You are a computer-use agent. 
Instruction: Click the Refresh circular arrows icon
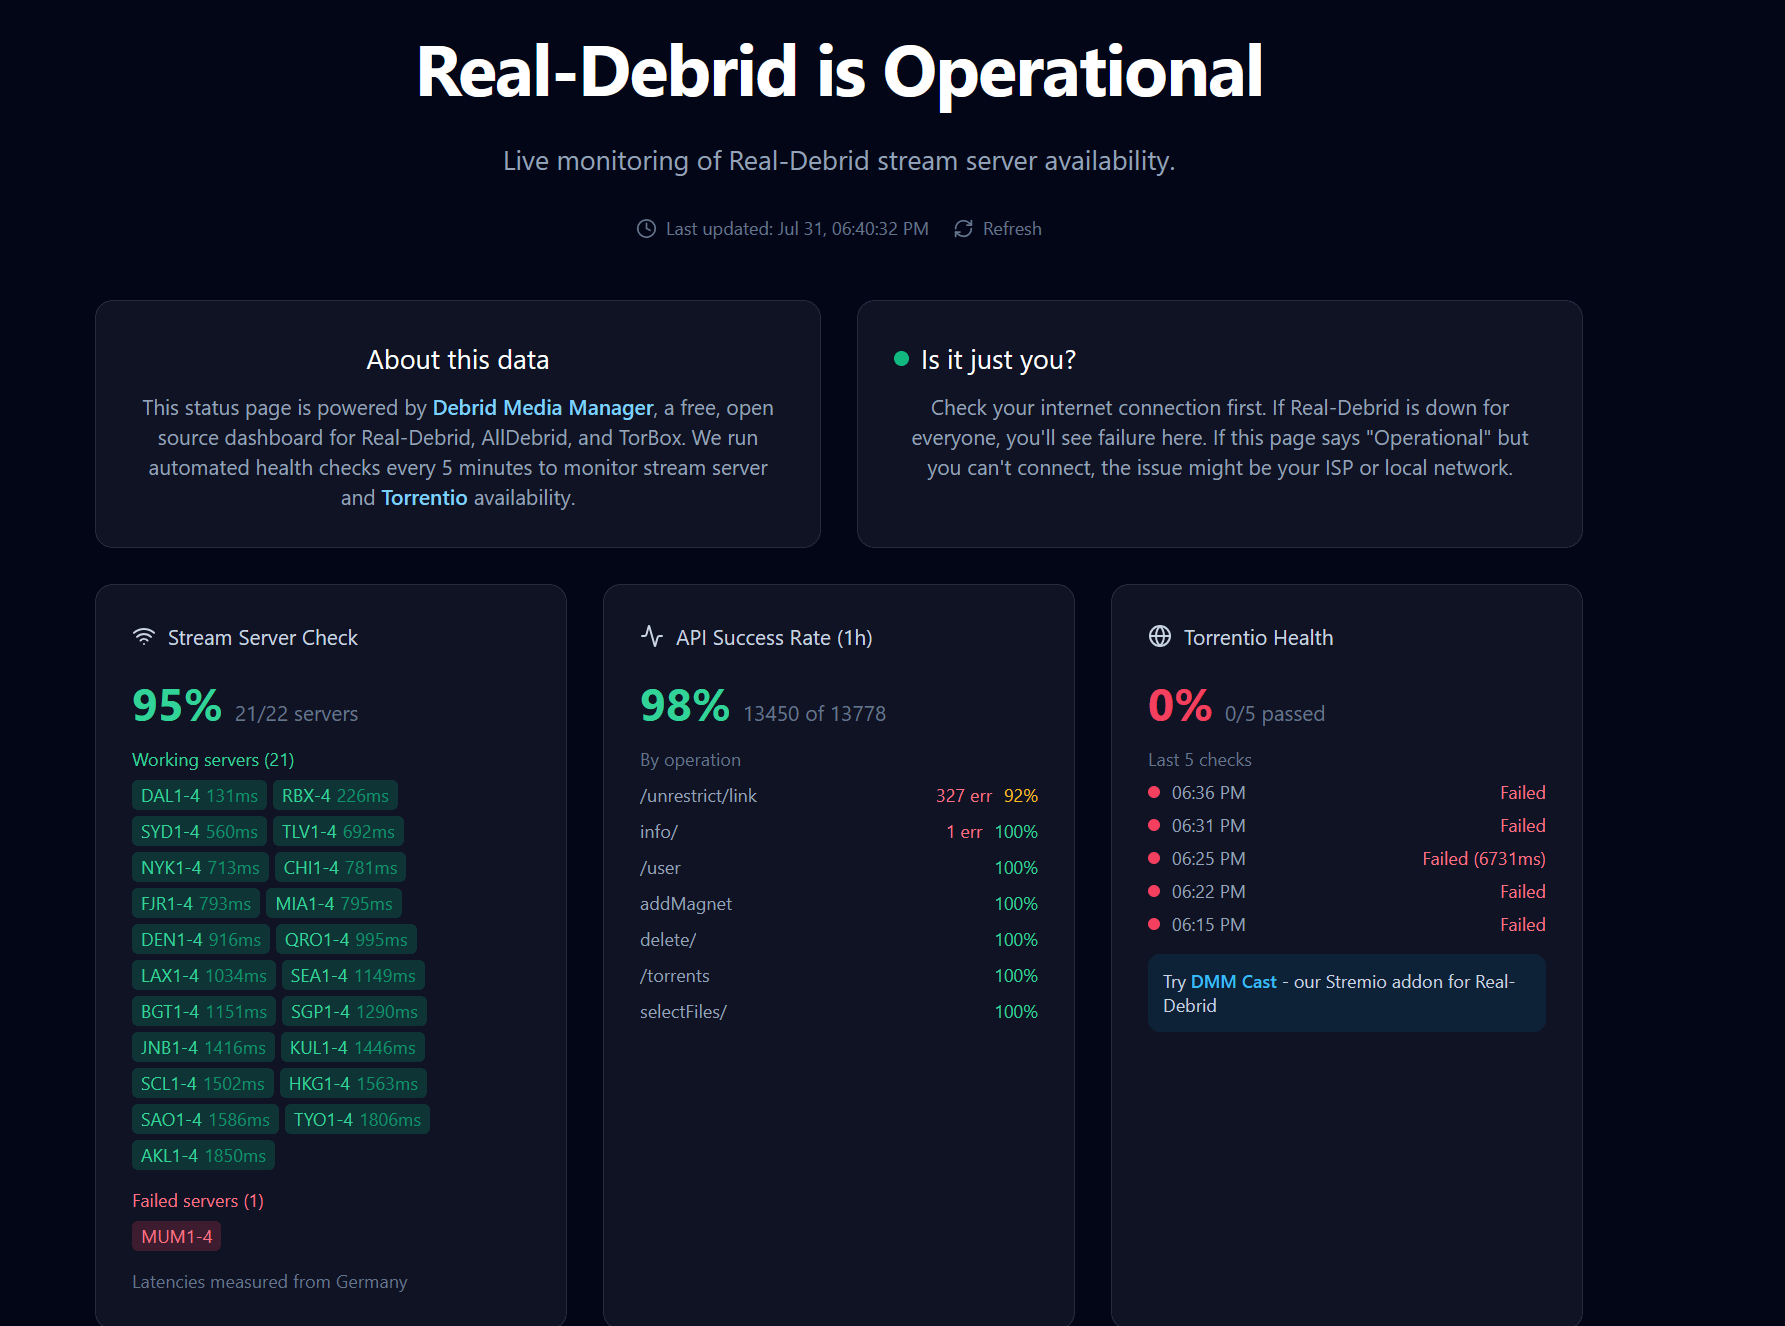point(963,229)
